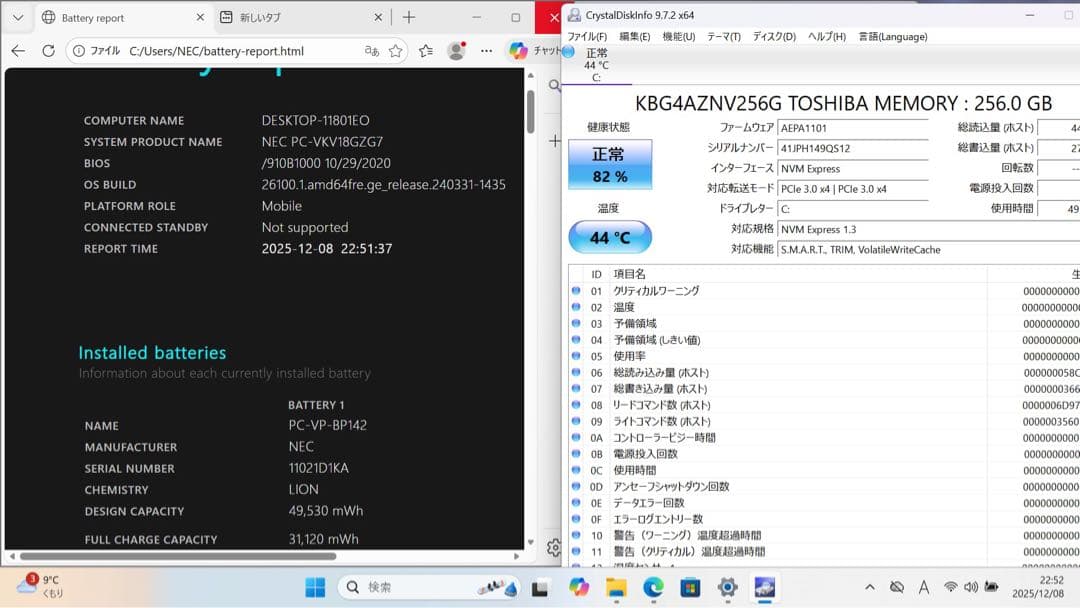Refresh the battery report page
Screen dimensions: 1080x608
coord(49,50)
